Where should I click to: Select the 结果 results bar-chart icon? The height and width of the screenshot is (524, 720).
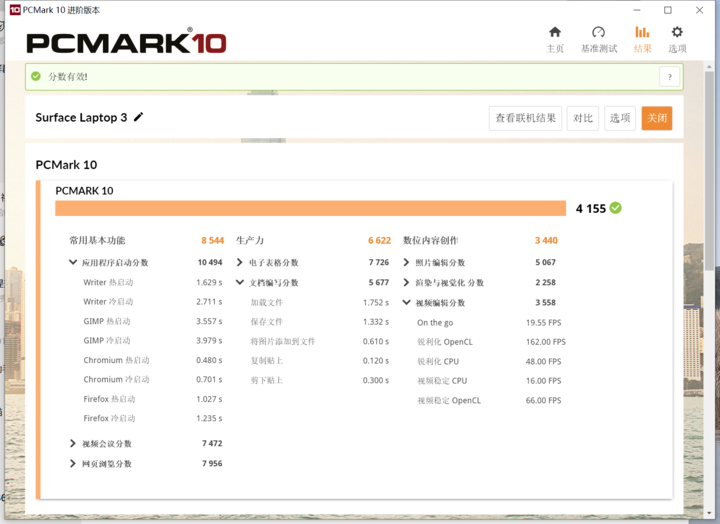(x=642, y=32)
